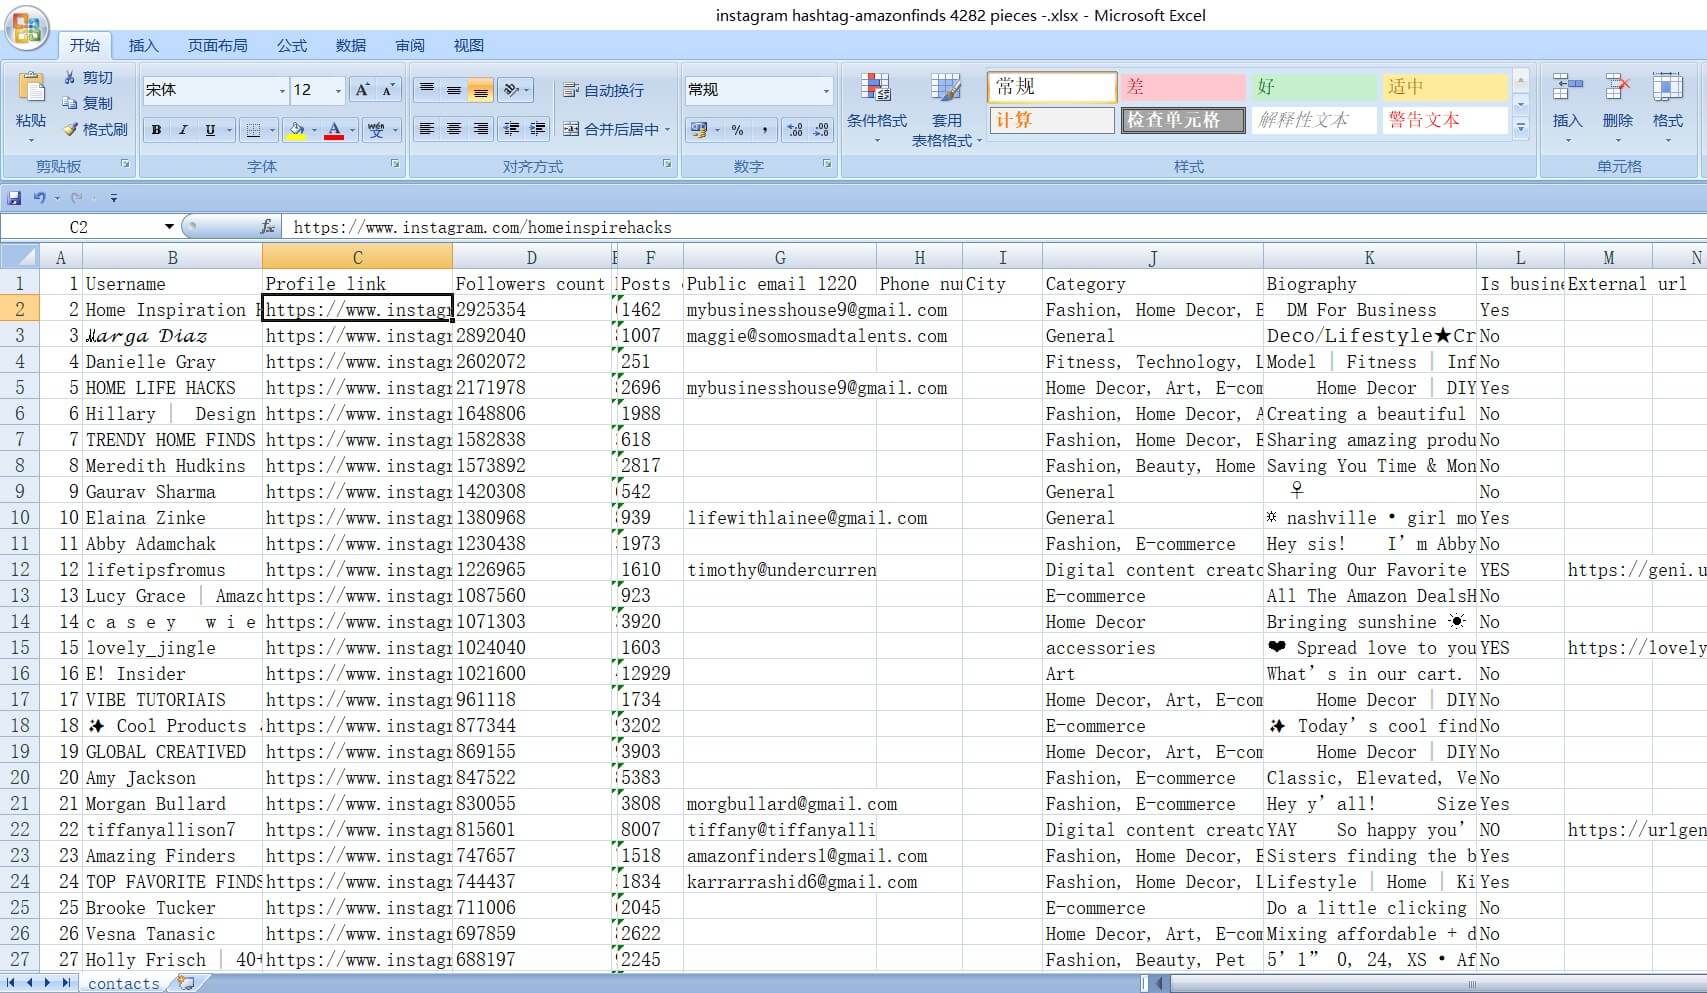This screenshot has width=1707, height=993.
Task: Toggle Wrap Text (自动换行)
Action: pyautogui.click(x=603, y=90)
